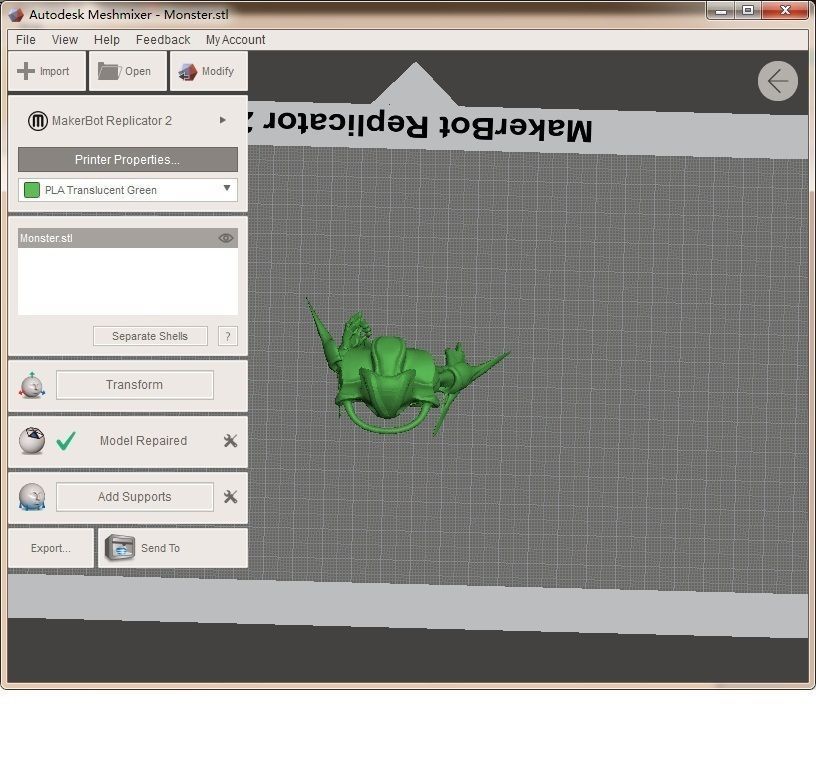Open support settings wrench icon

[x=230, y=497]
